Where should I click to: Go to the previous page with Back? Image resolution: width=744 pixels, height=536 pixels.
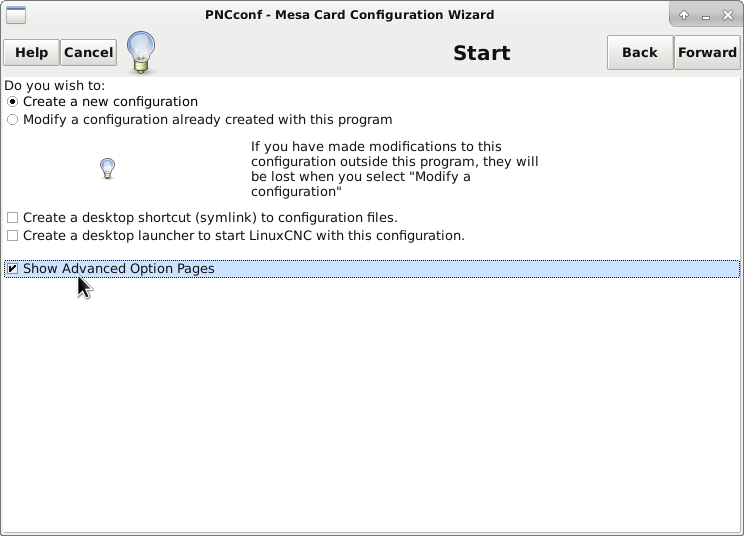(639, 53)
